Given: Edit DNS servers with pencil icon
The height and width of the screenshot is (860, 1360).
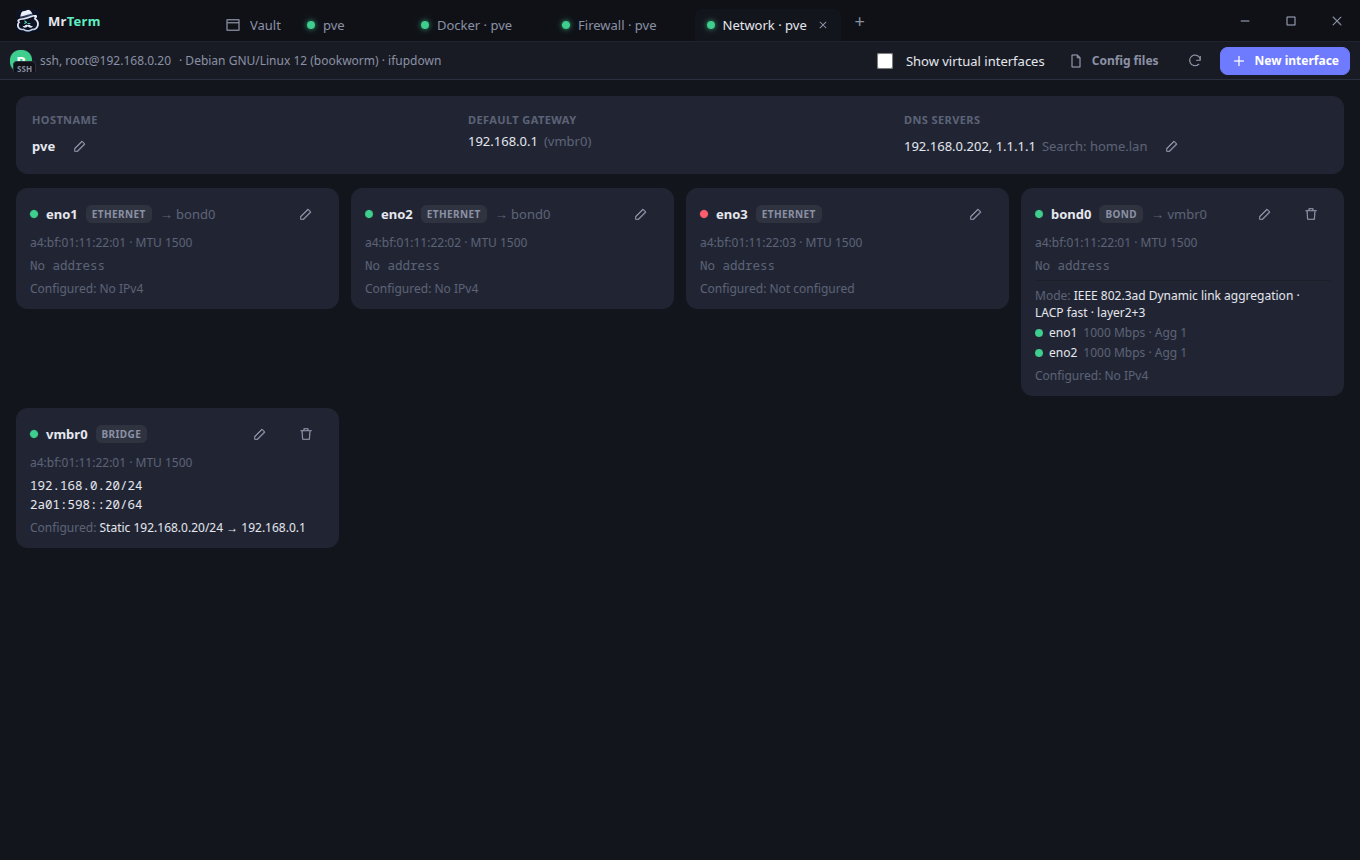Looking at the screenshot, I should coord(1172,146).
